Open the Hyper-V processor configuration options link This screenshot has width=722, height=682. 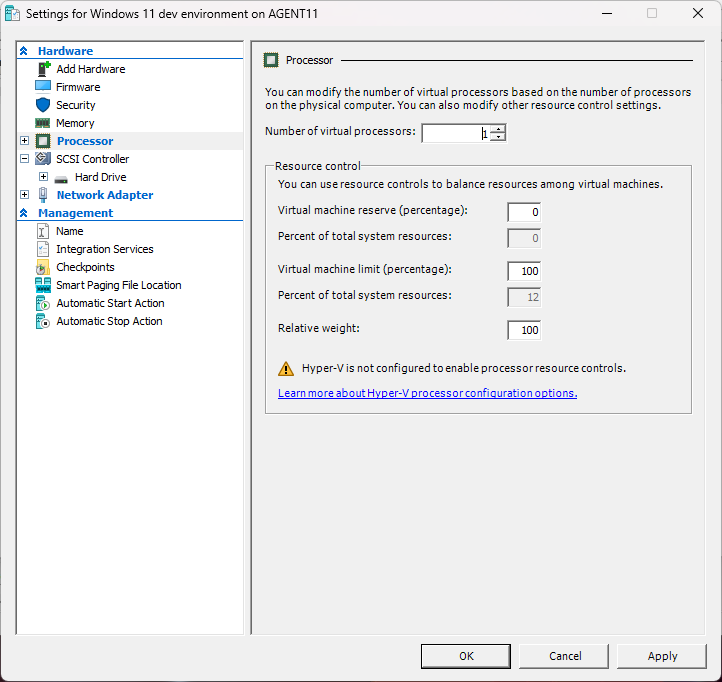click(x=427, y=393)
